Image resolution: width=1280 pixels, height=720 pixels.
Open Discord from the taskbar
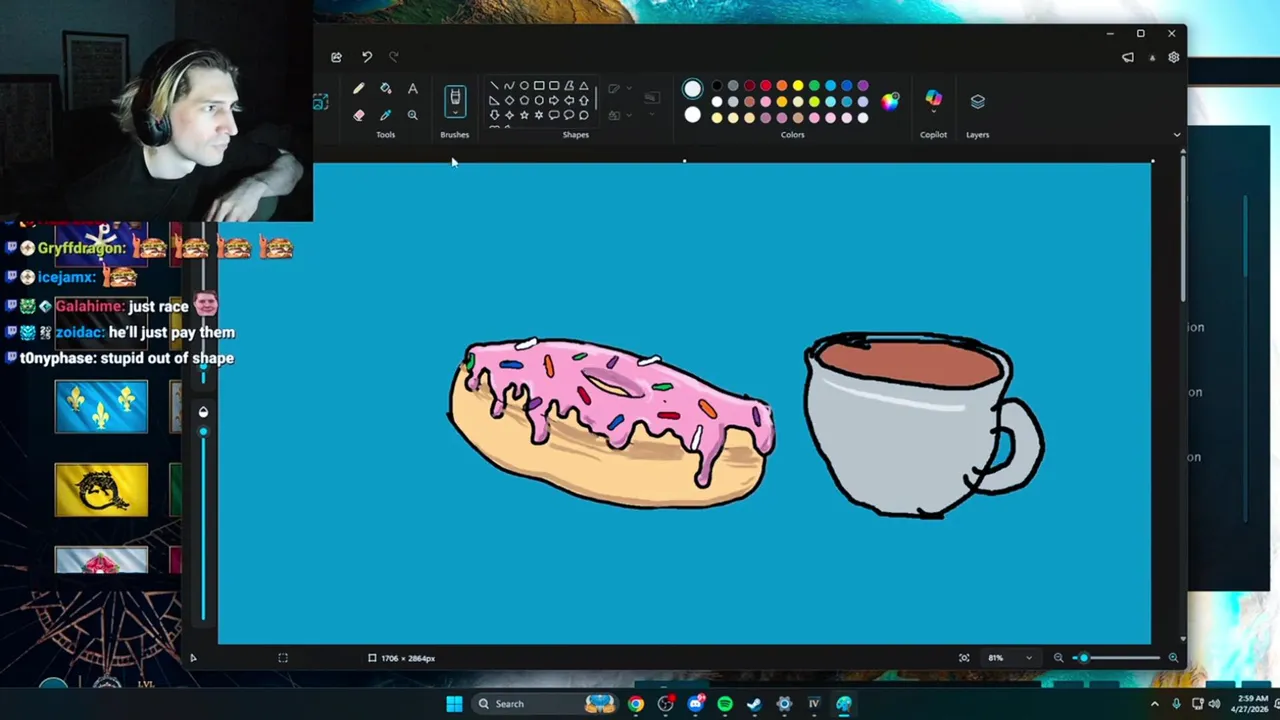point(696,704)
